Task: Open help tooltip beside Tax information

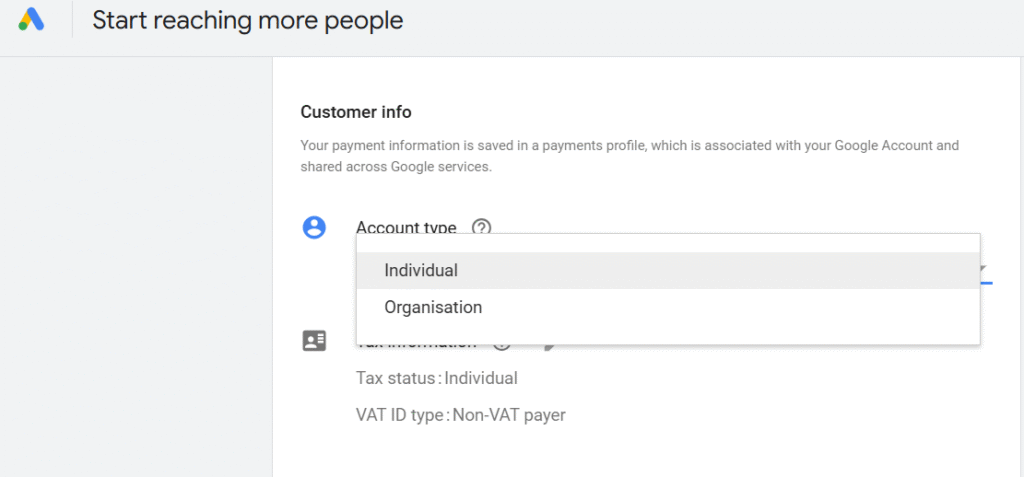Action: pyautogui.click(x=502, y=345)
